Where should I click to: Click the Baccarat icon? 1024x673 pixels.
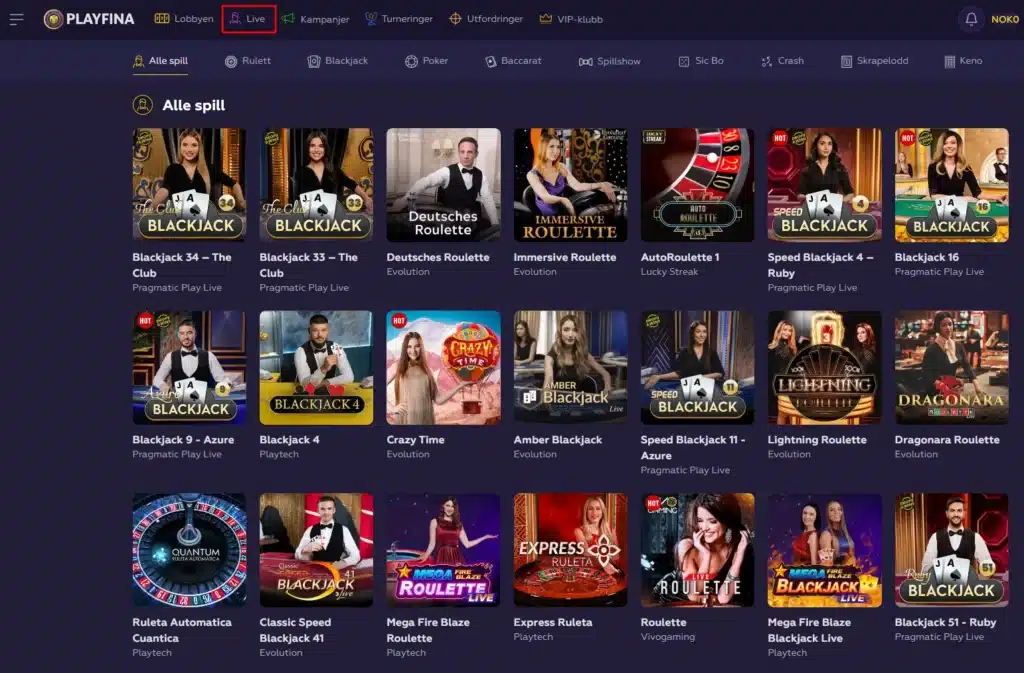click(490, 61)
